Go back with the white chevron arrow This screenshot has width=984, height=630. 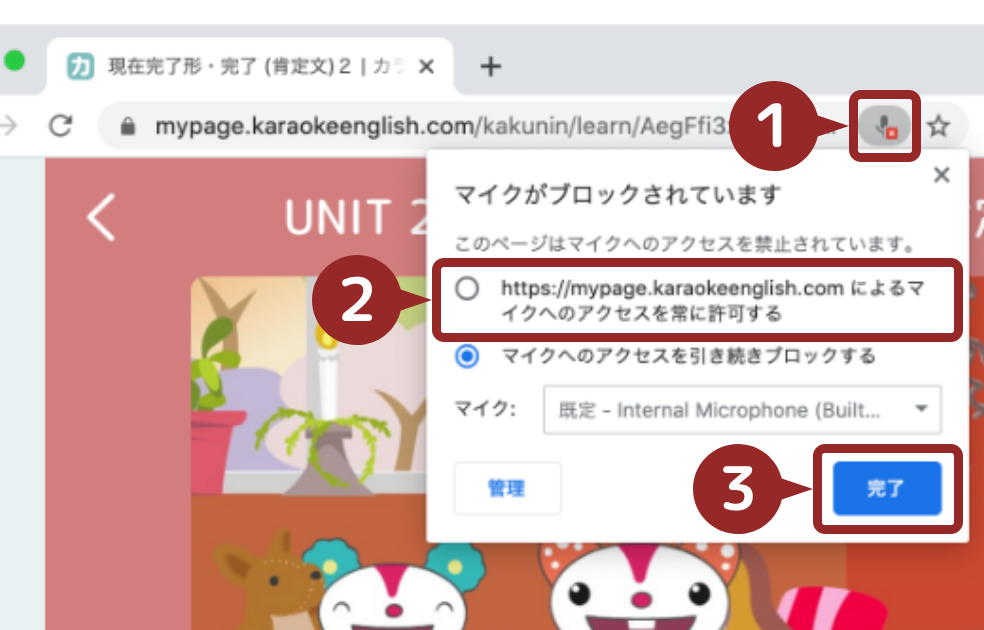101,216
